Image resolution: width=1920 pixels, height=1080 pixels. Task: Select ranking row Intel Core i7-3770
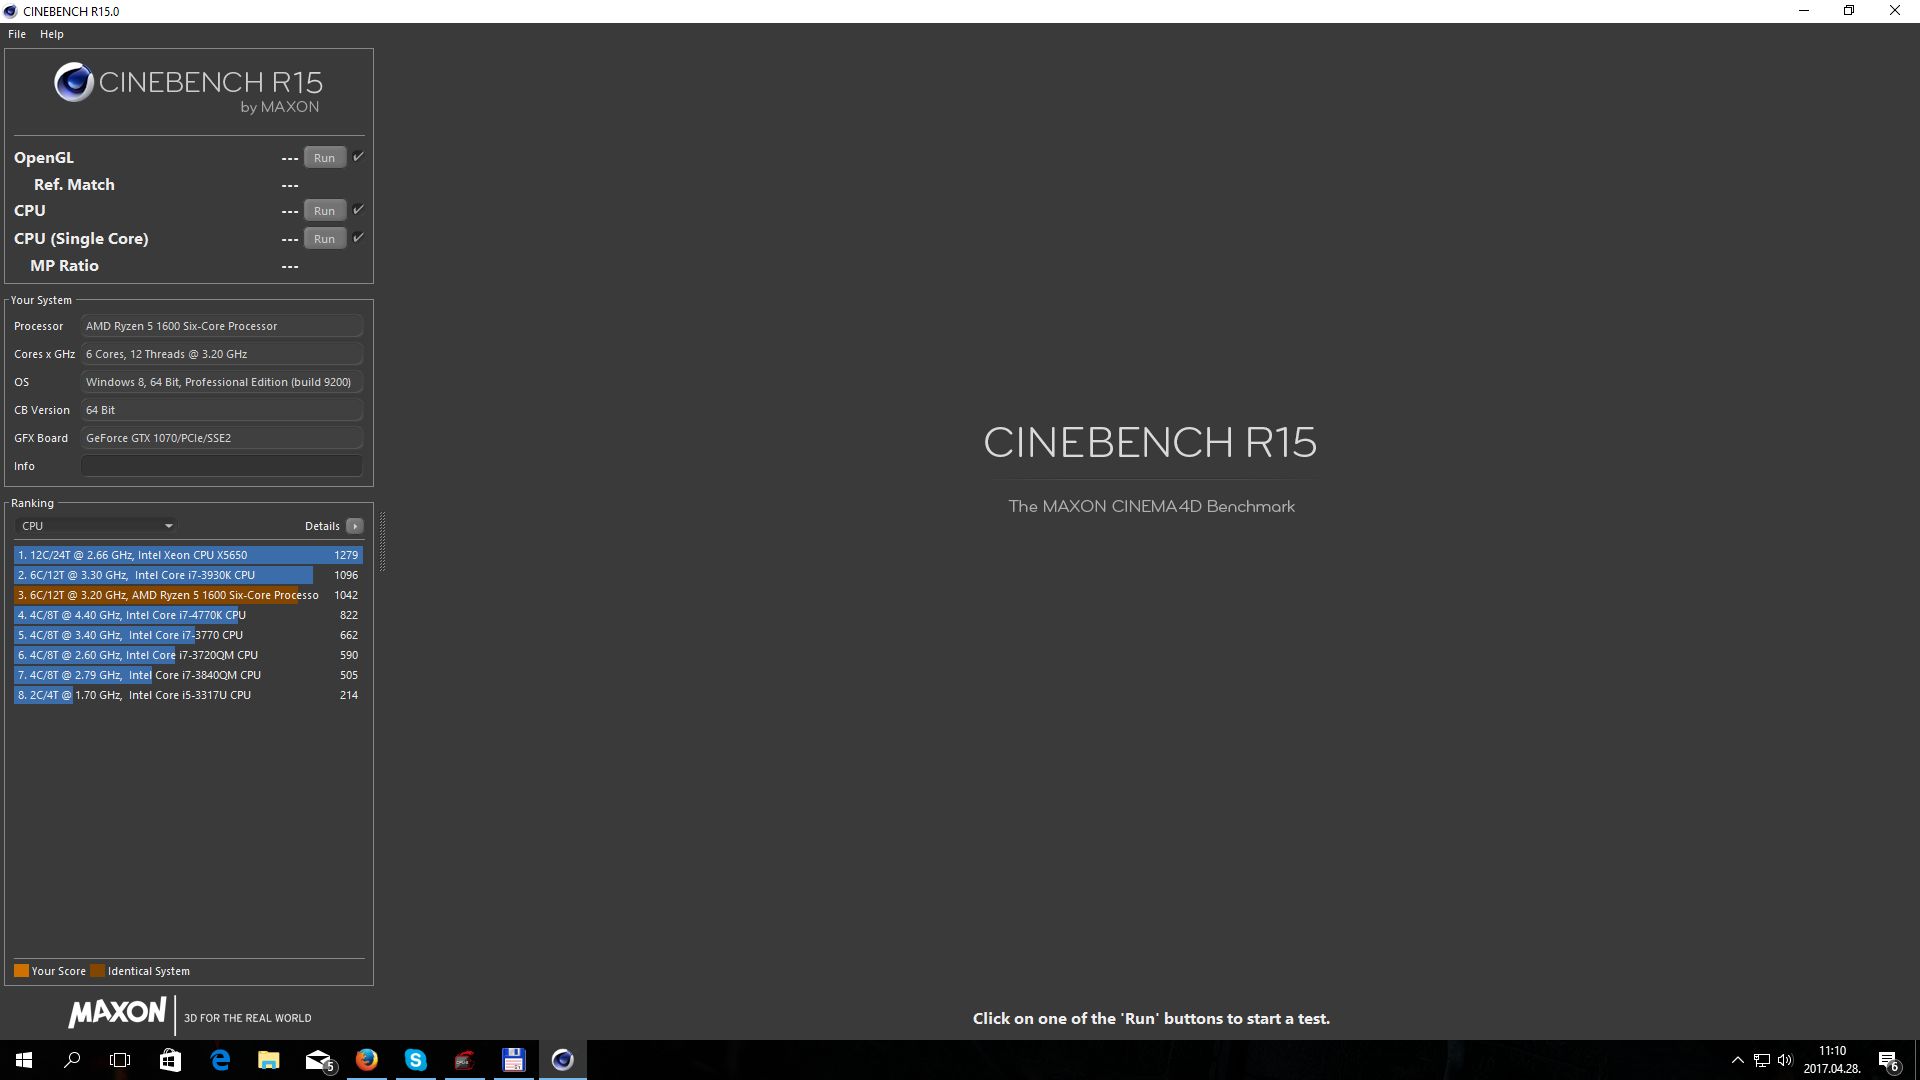point(188,635)
